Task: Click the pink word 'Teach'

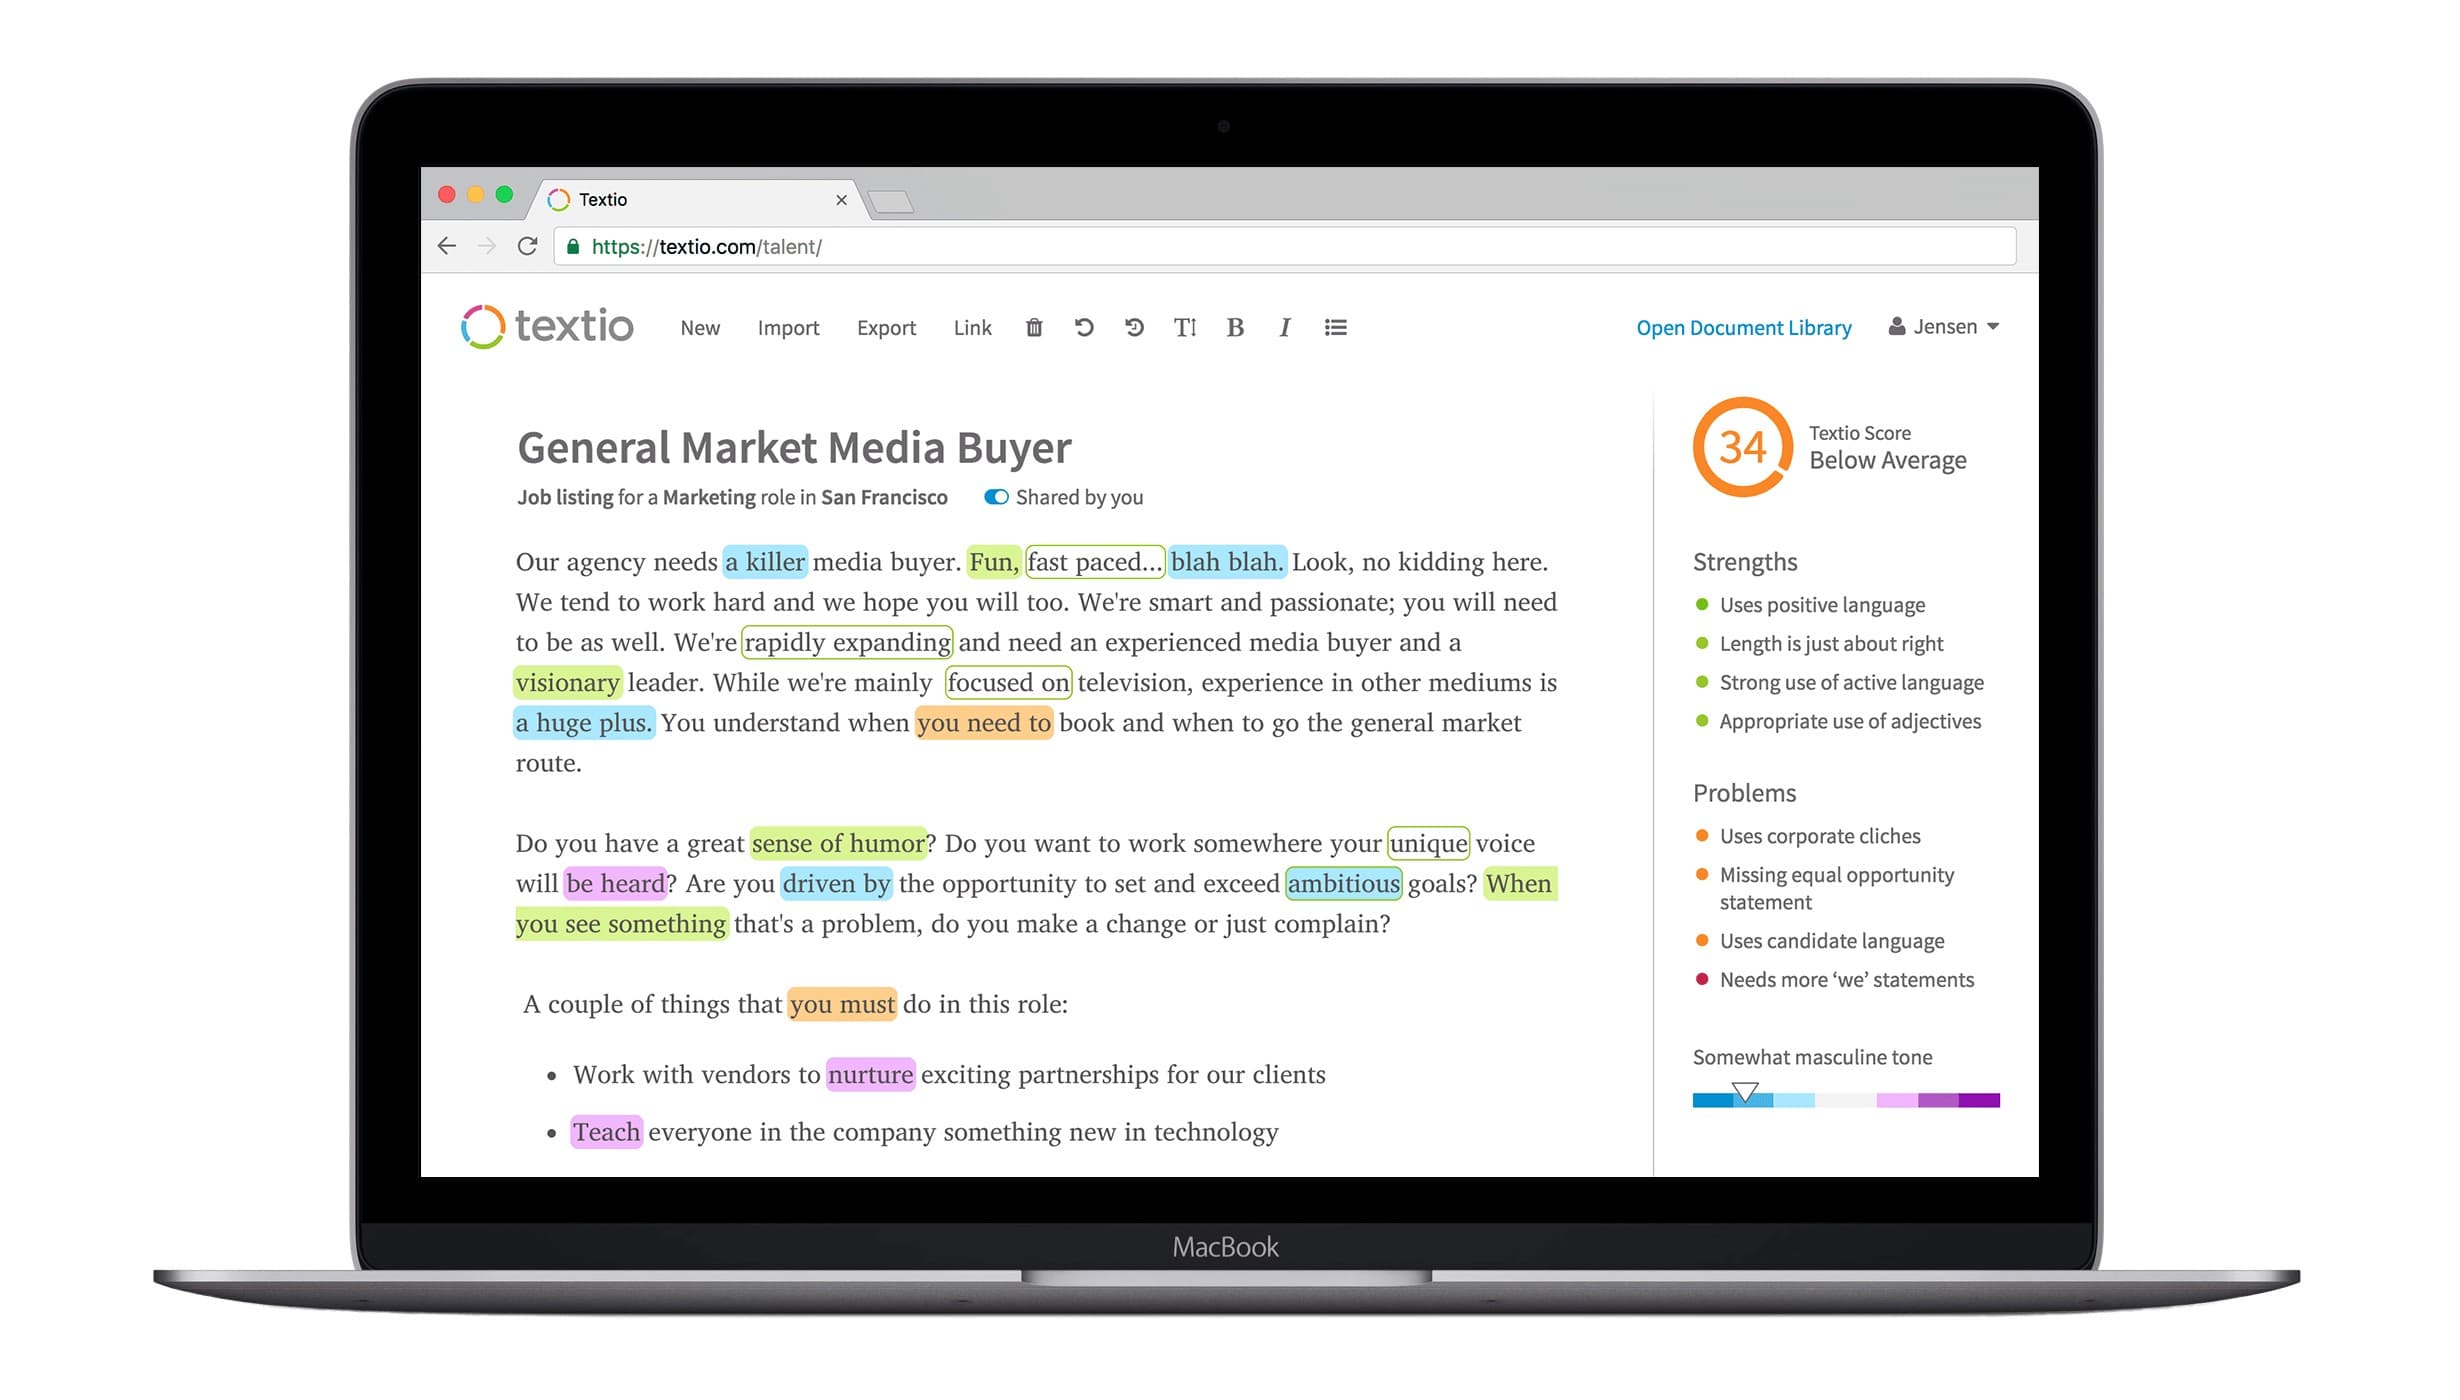Action: click(607, 1132)
